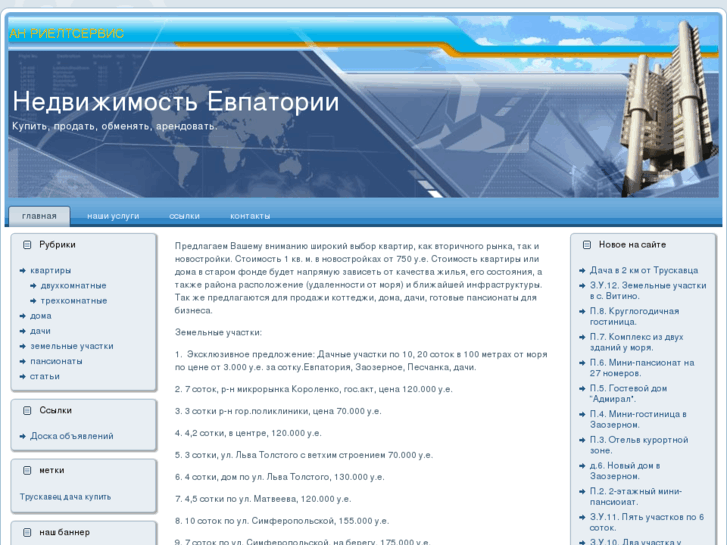Open the Трускавец дача купить tag
Image resolution: width=727 pixels, height=545 pixels.
pyautogui.click(x=65, y=497)
